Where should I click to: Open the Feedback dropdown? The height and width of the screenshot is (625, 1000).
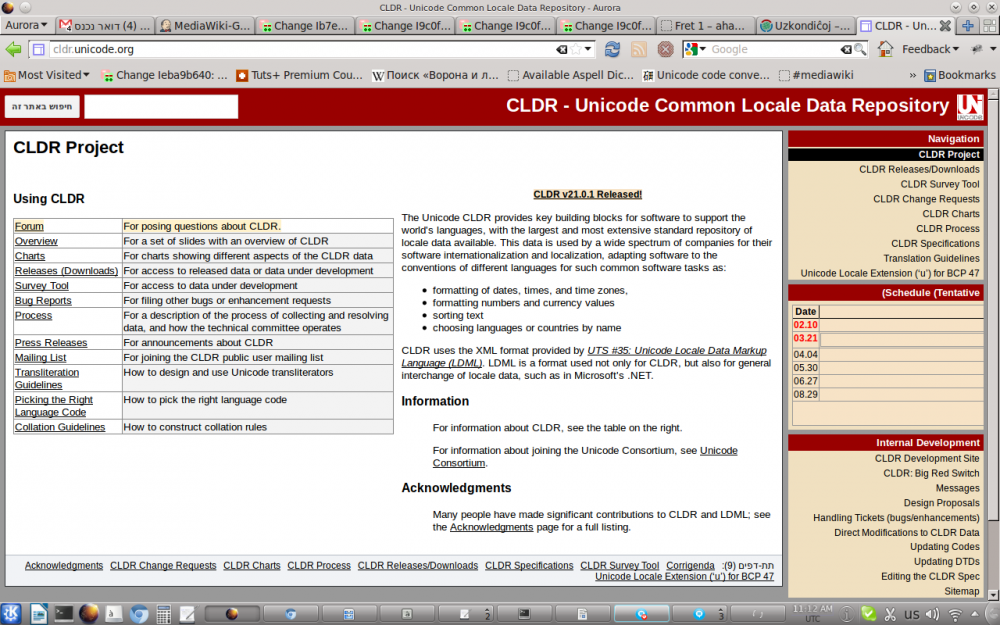tap(930, 49)
